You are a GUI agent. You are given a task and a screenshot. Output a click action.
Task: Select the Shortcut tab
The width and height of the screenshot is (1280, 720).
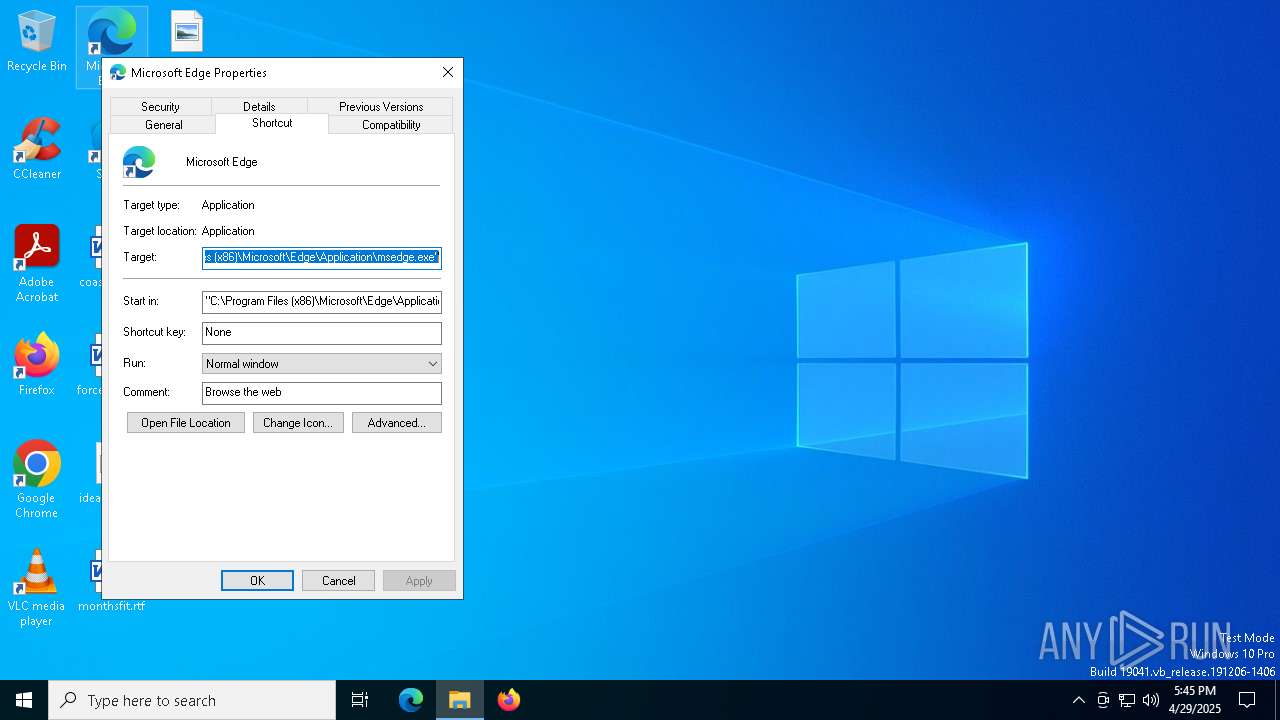click(272, 123)
